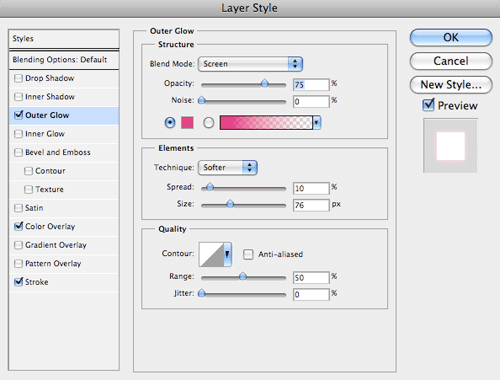Click the Cancel button
Viewport: 500px width, 380px height.
coord(451,61)
